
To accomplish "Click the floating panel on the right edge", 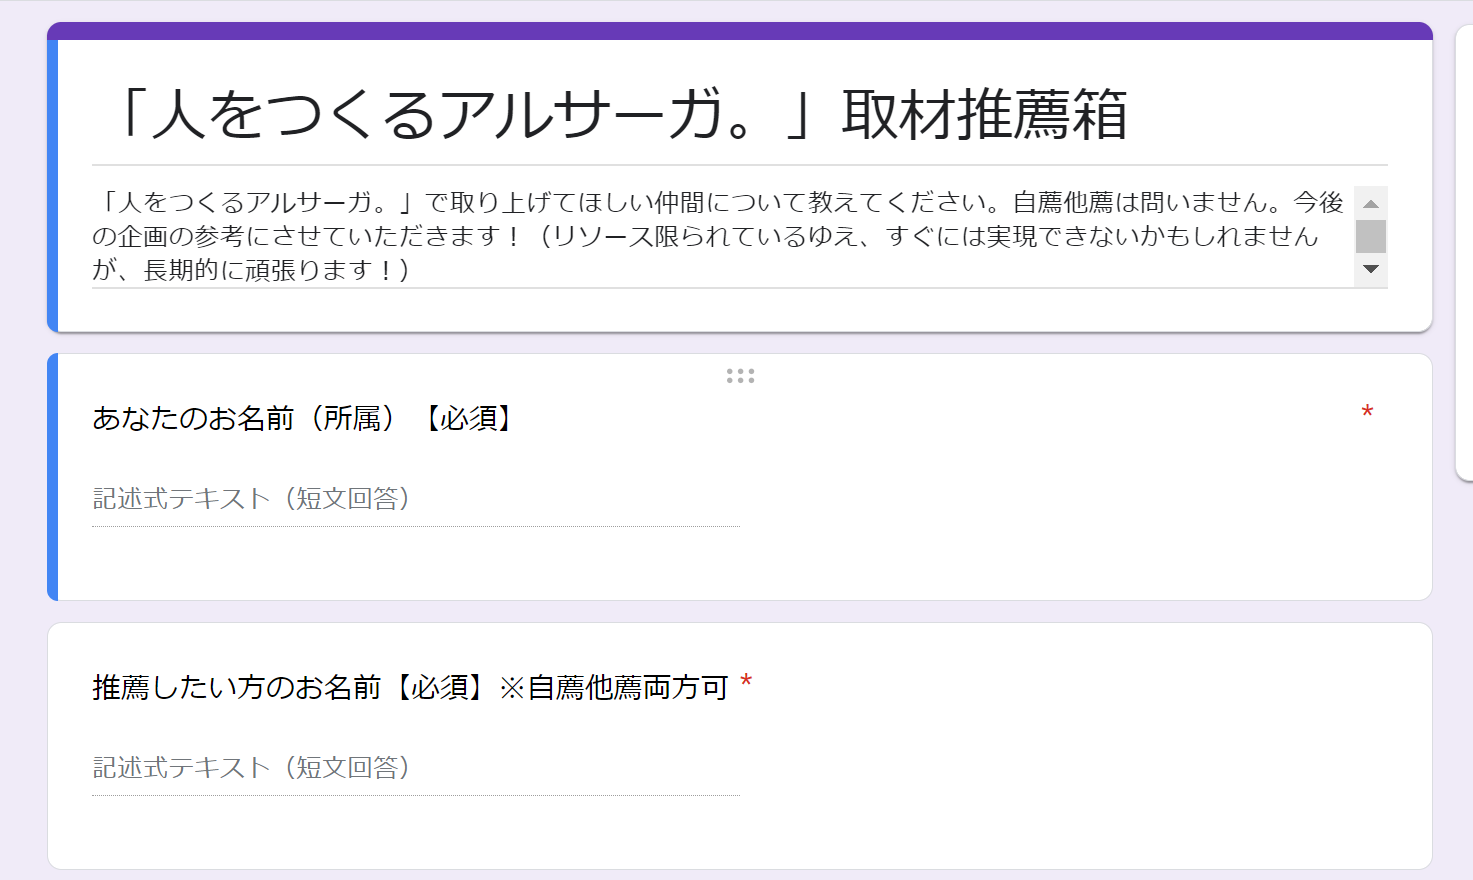I will (1463, 250).
